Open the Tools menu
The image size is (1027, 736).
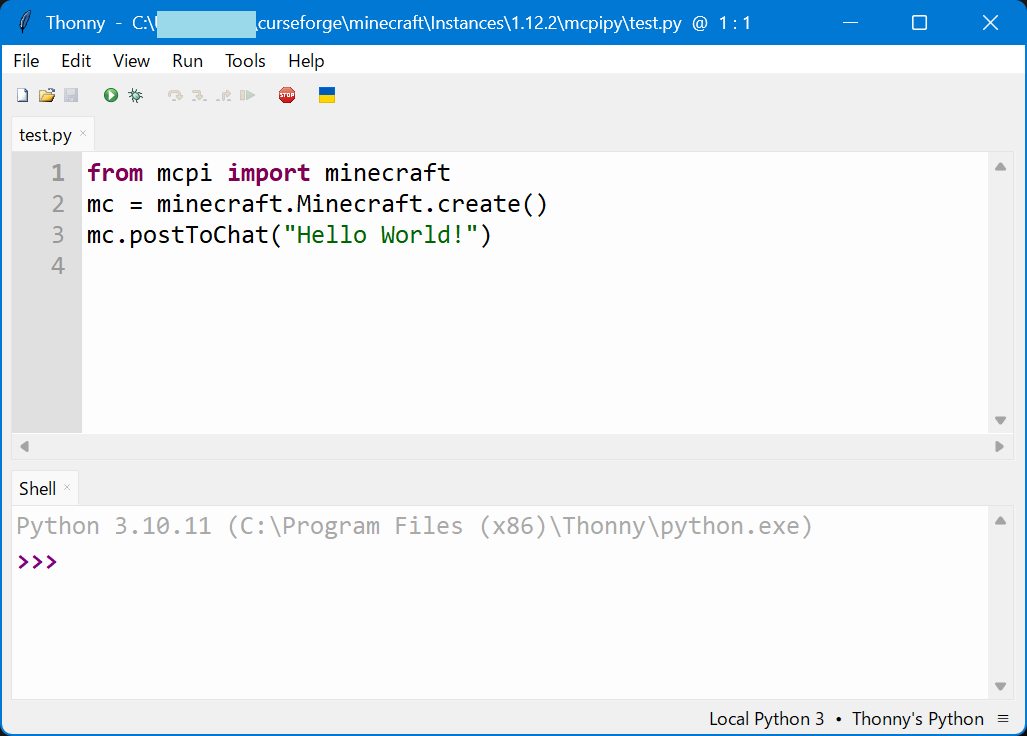coord(245,61)
